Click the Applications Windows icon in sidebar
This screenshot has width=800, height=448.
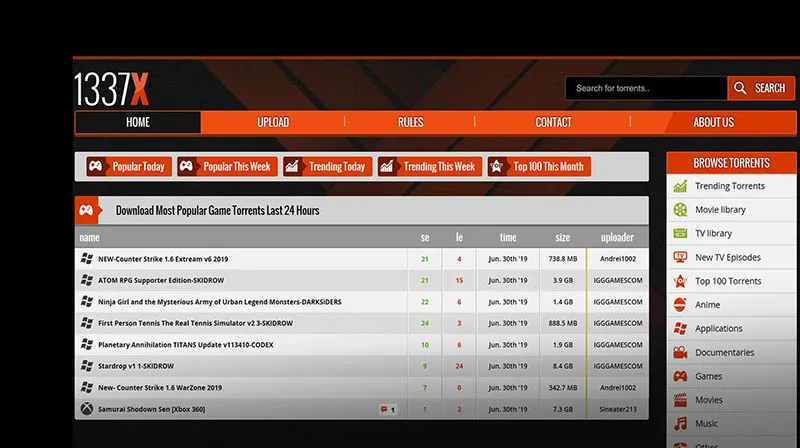pyautogui.click(x=680, y=328)
